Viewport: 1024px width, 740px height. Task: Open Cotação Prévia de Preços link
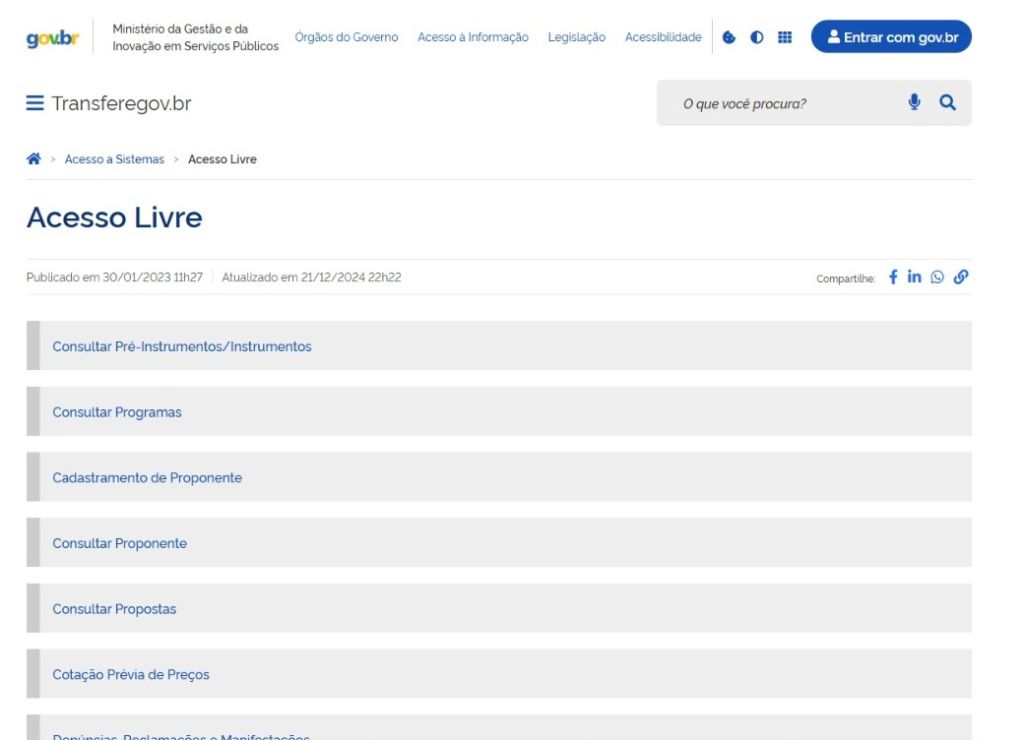point(131,675)
